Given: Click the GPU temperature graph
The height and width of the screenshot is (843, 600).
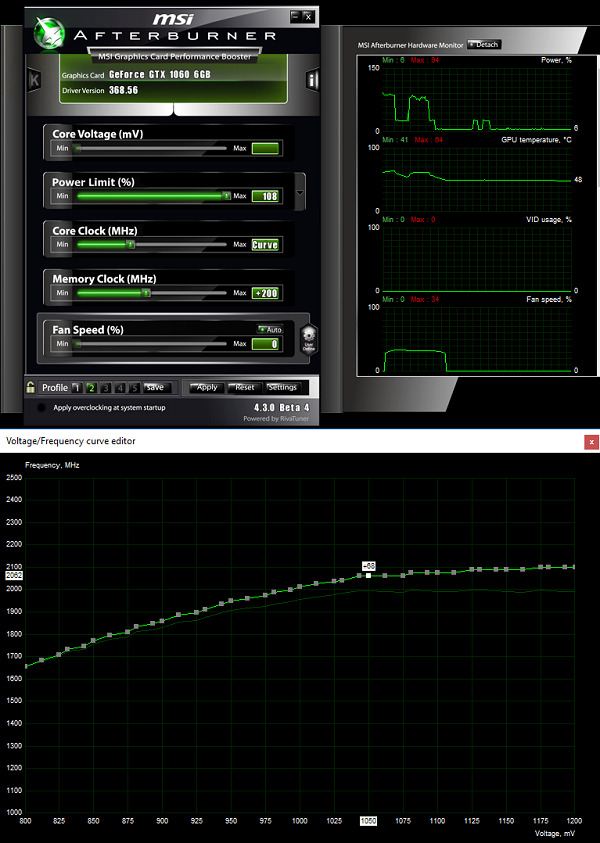Looking at the screenshot, I should click(477, 179).
